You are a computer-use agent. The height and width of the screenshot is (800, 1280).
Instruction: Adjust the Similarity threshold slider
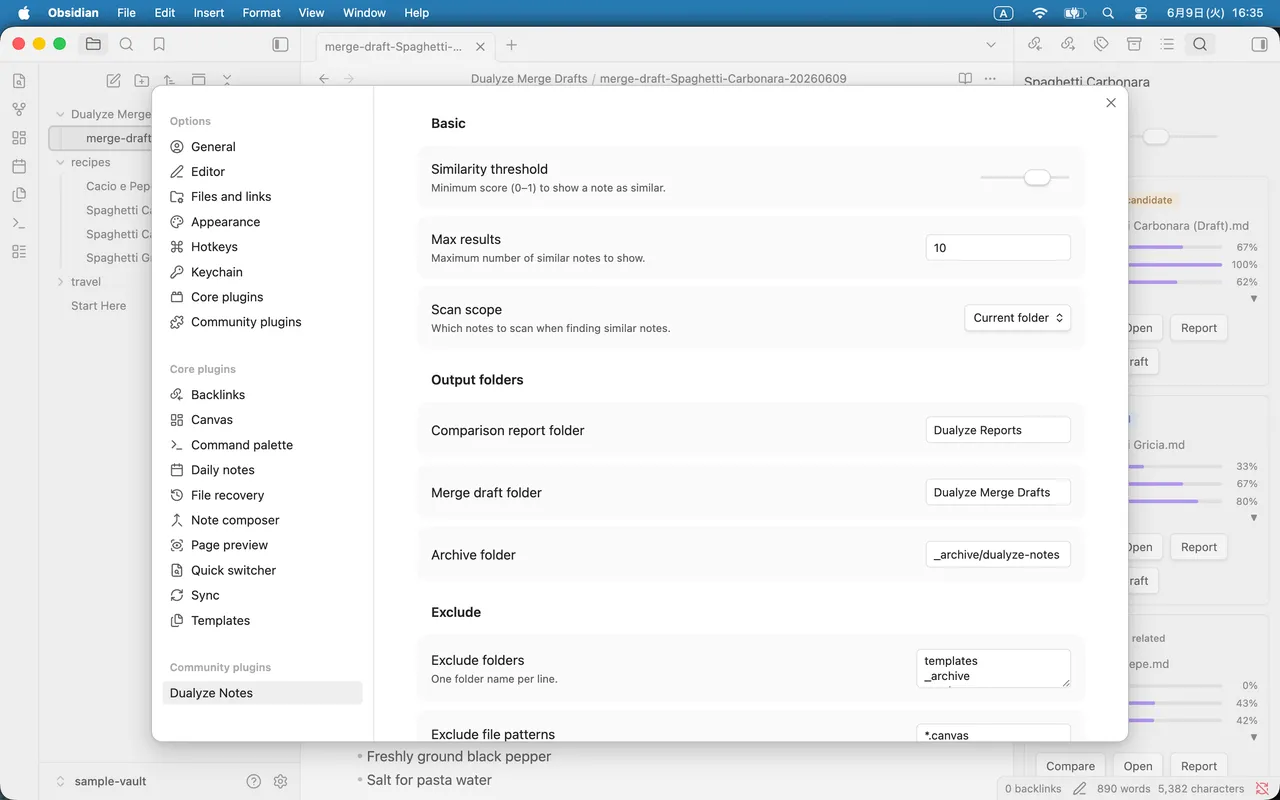(x=1025, y=177)
